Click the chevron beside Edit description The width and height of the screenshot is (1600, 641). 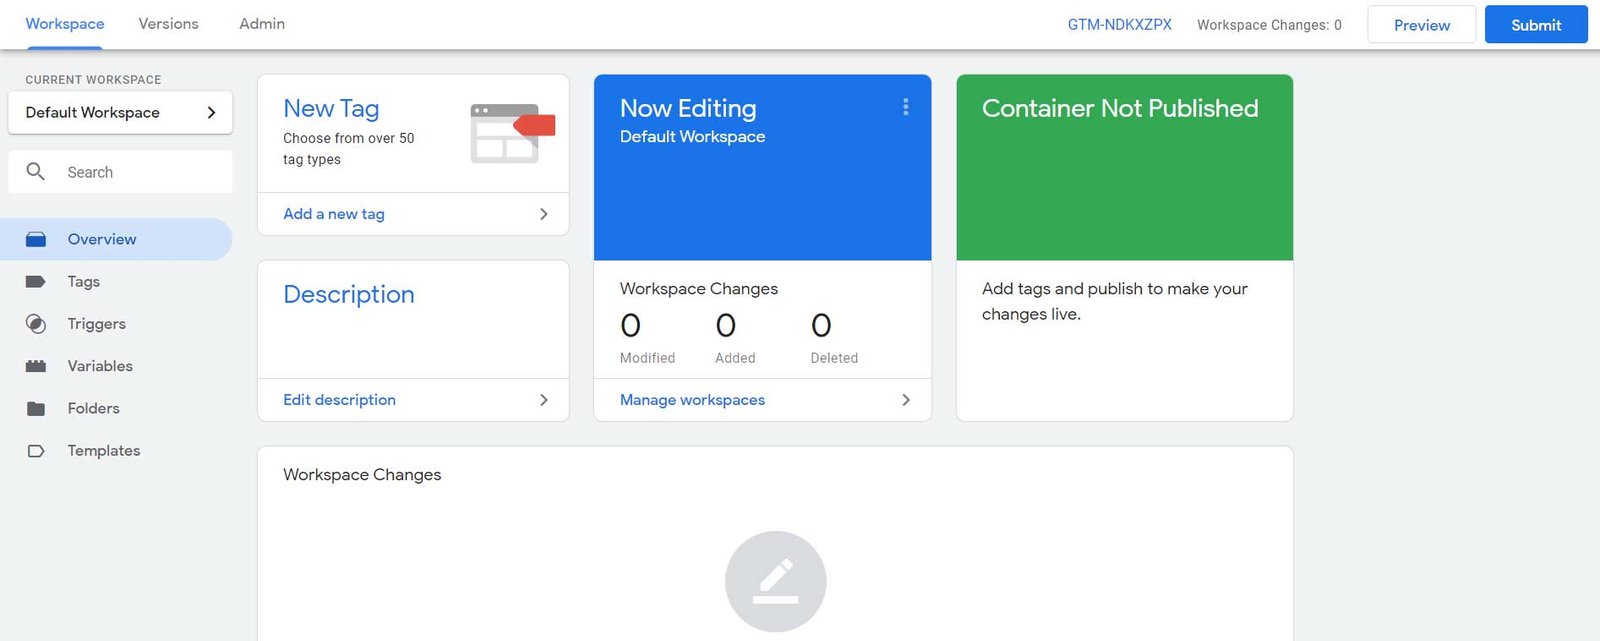[543, 400]
